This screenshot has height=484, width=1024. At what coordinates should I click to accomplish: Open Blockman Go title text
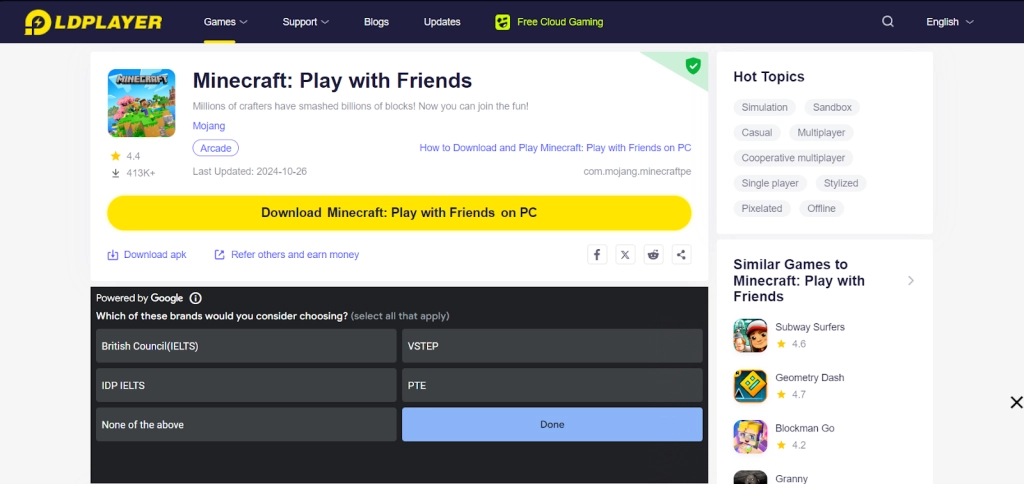[805, 428]
